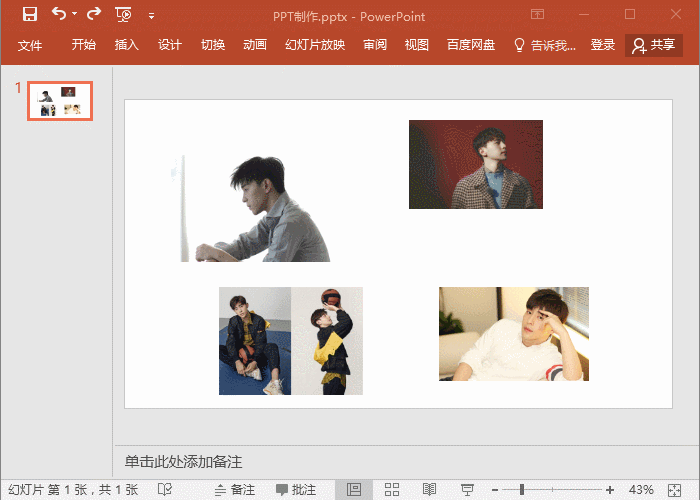Open the 百度网盘 tab

[x=471, y=45]
